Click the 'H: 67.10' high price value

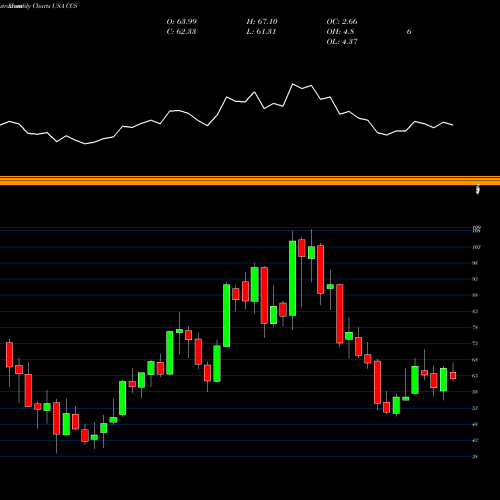262,22
